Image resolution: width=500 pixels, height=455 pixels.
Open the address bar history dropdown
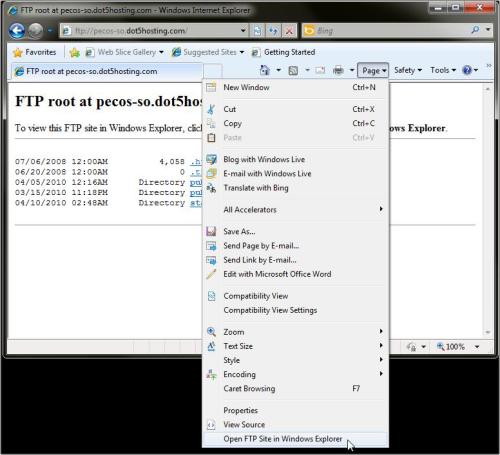pos(243,31)
